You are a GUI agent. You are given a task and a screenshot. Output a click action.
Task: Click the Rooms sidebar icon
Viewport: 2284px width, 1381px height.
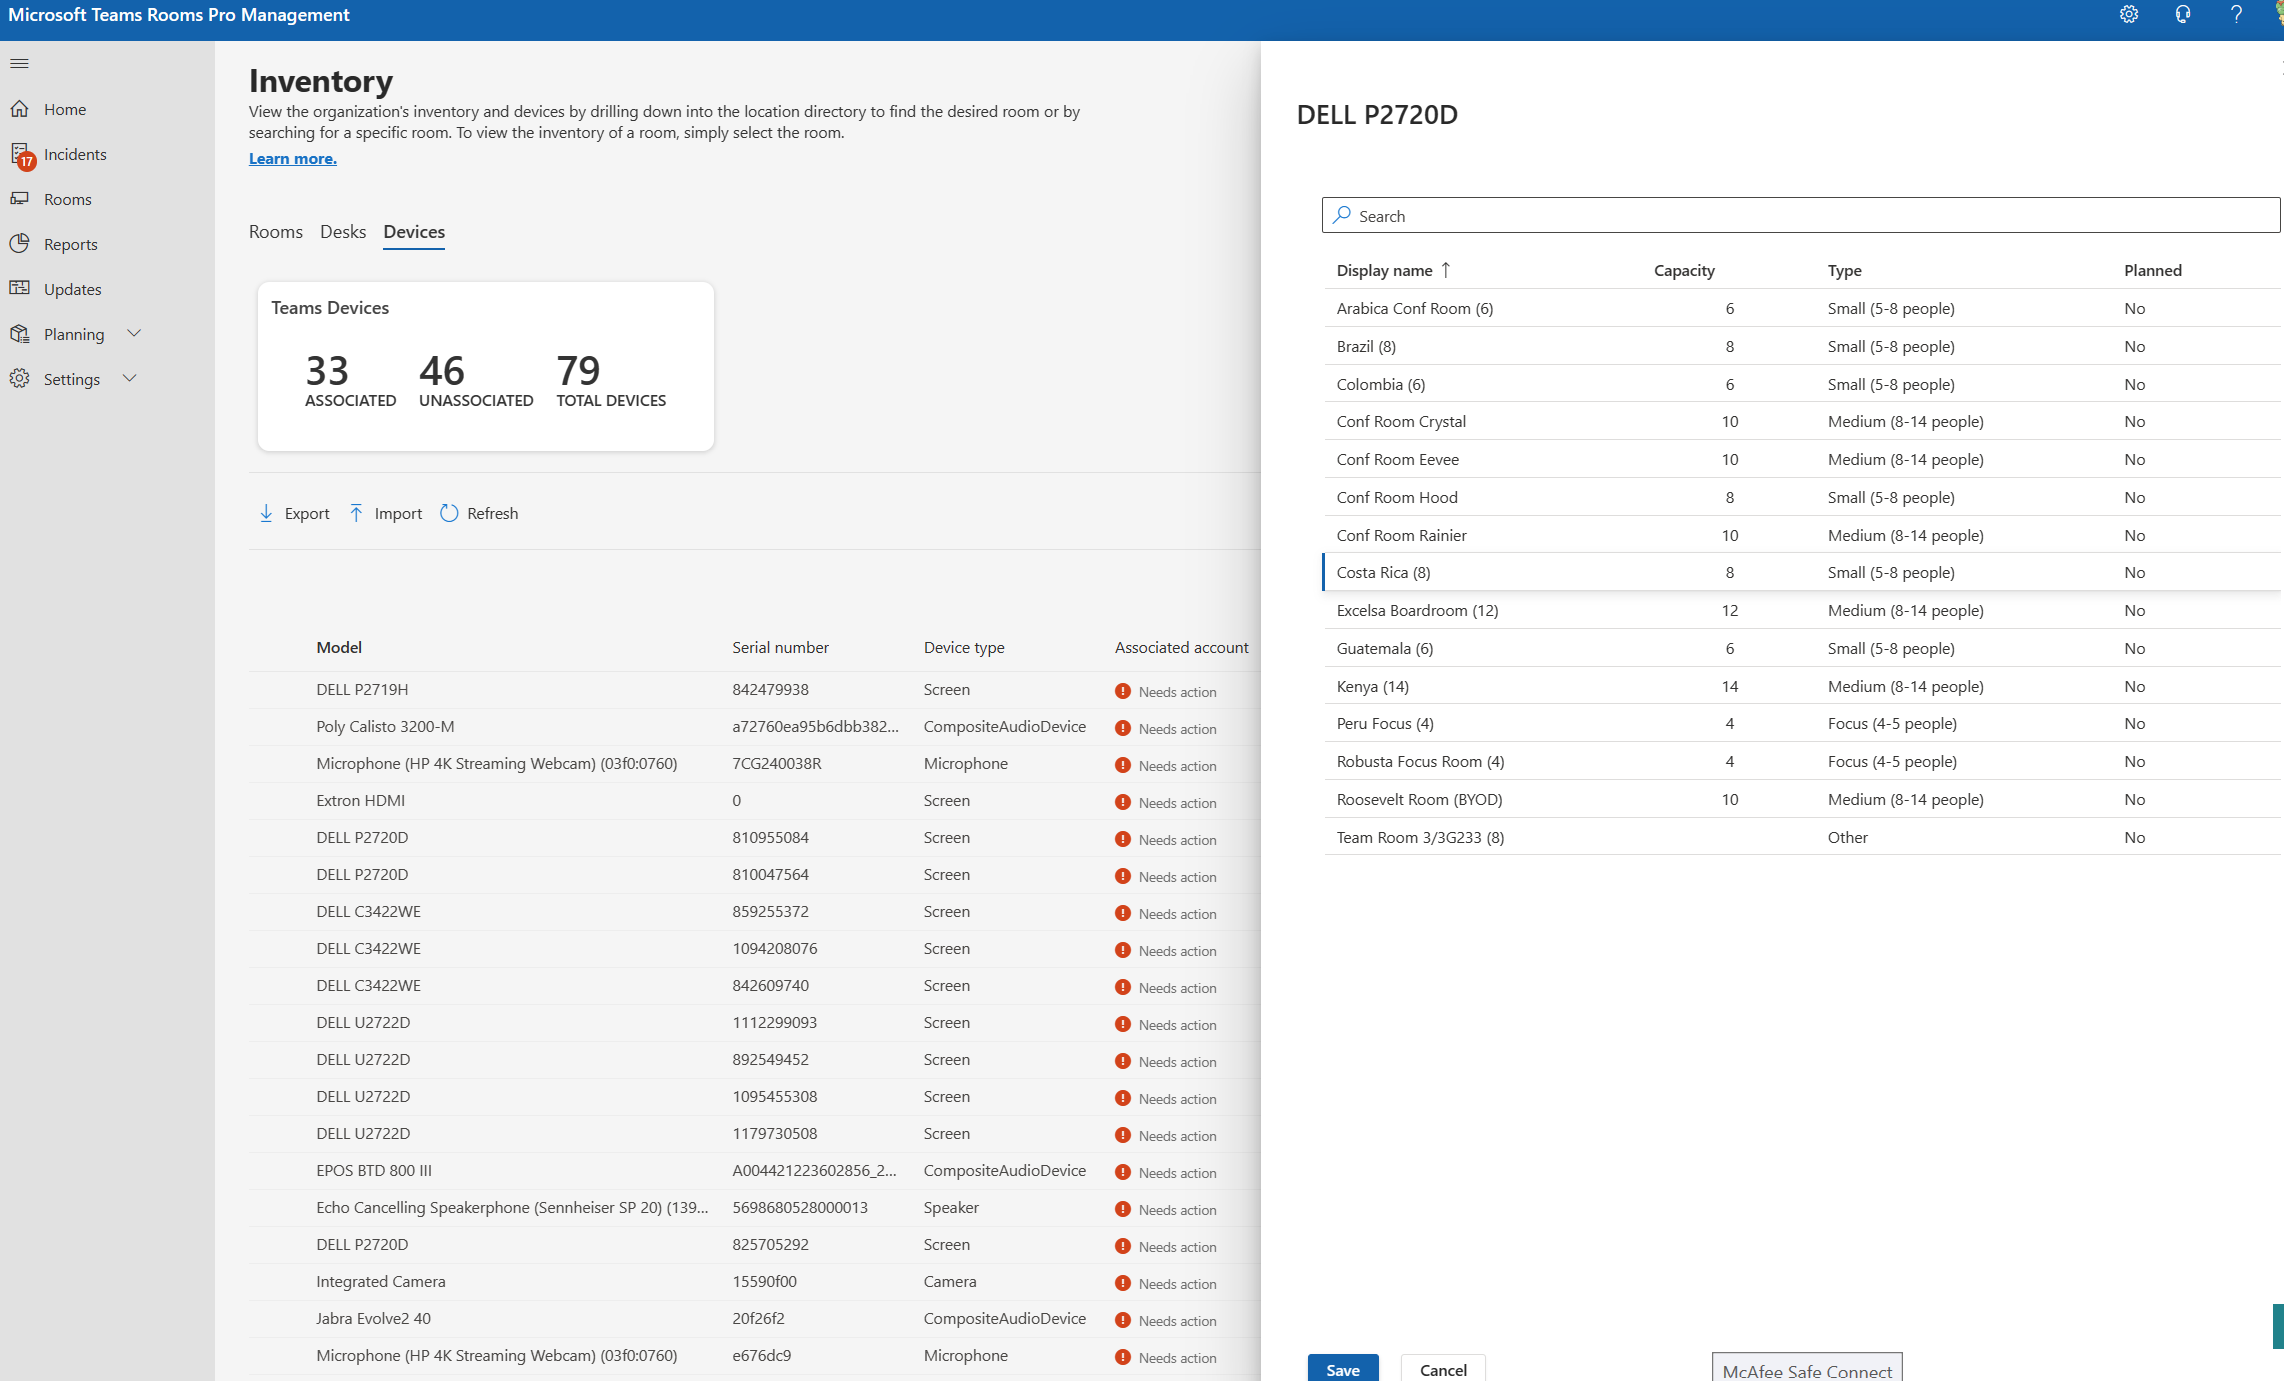click(x=20, y=199)
